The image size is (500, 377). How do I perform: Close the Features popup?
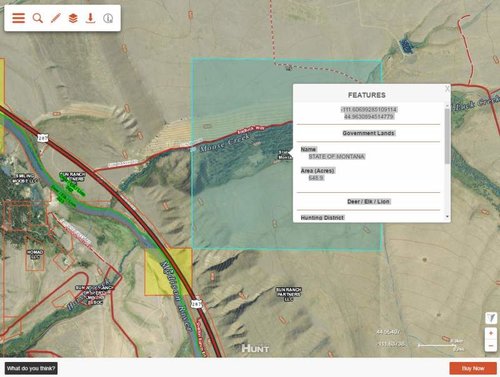[447, 88]
